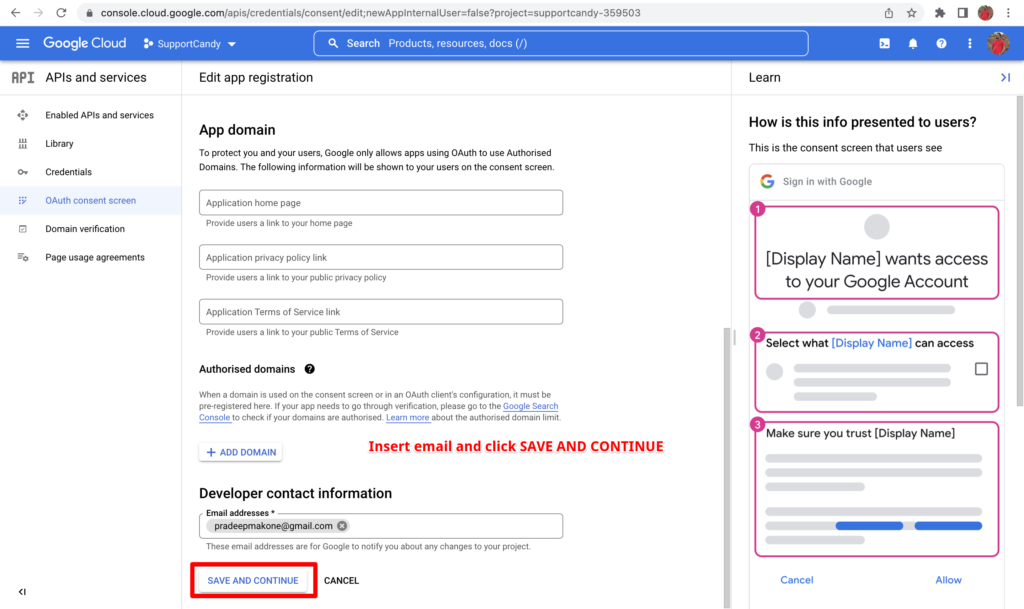Image resolution: width=1024 pixels, height=609 pixels.
Task: Click the Enabled APIs sidebar icon
Action: (x=23, y=115)
